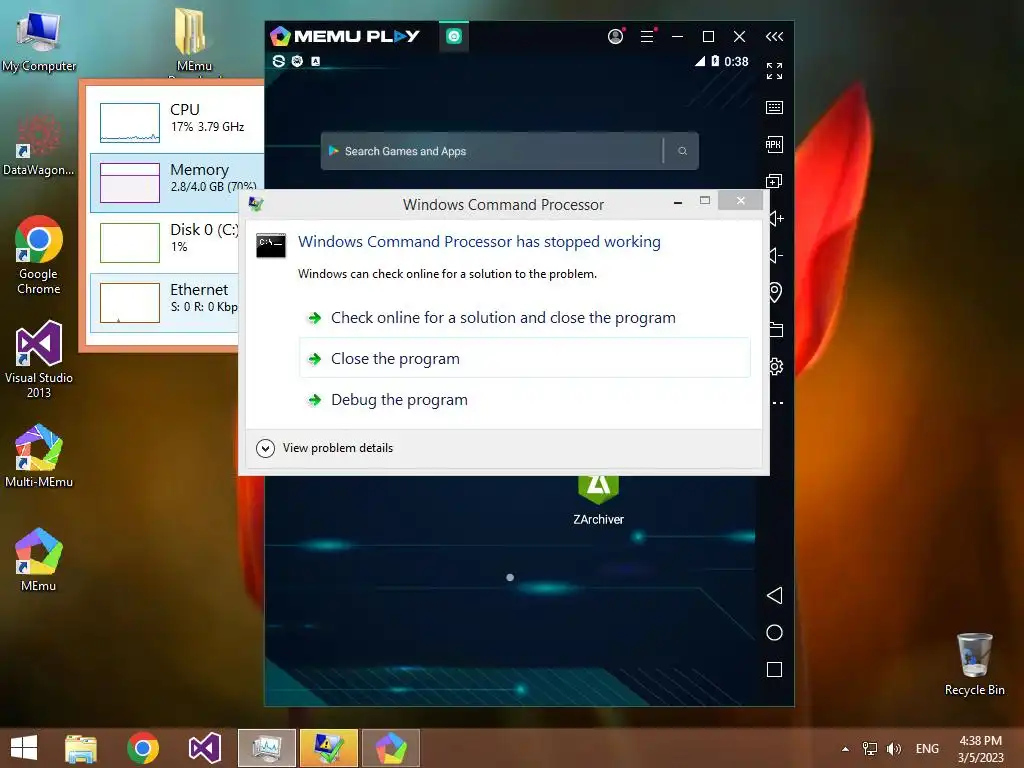Click the Windows Start button

24,748
